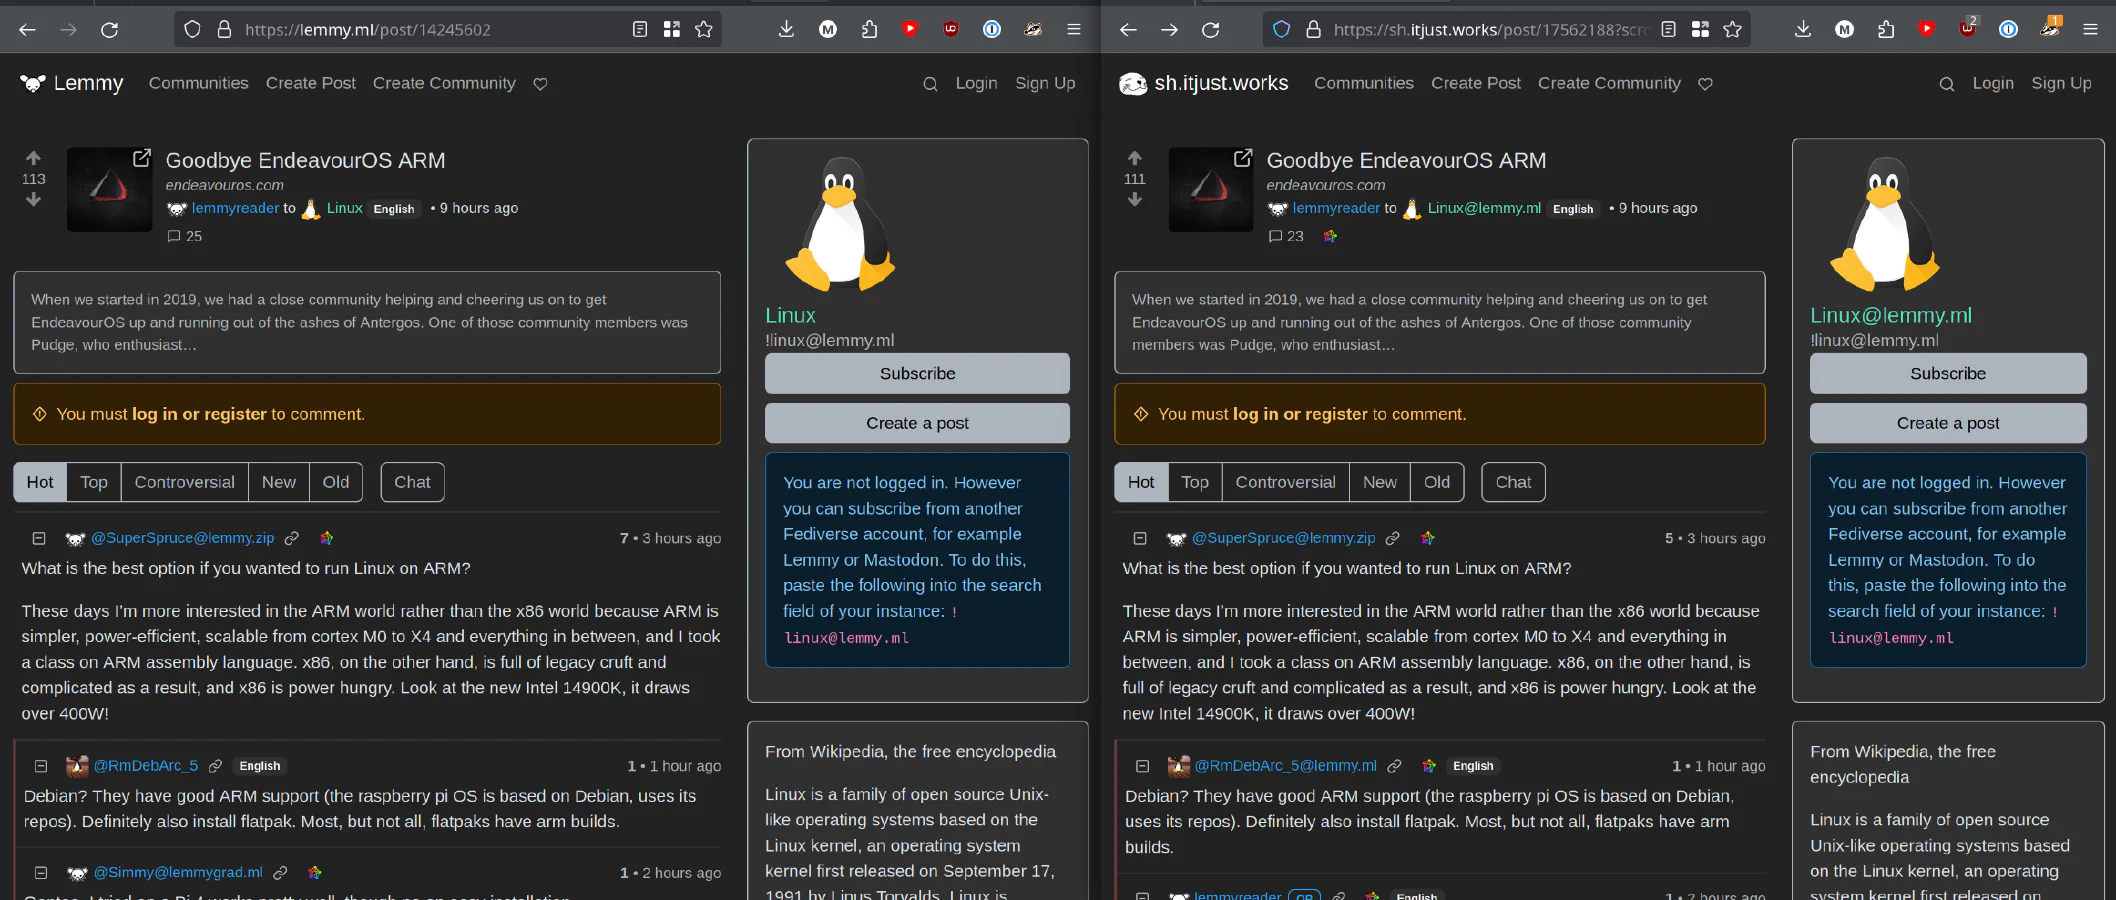Open Communities from the navbar
Screen dimensions: 2116x900
pyautogui.click(x=198, y=83)
